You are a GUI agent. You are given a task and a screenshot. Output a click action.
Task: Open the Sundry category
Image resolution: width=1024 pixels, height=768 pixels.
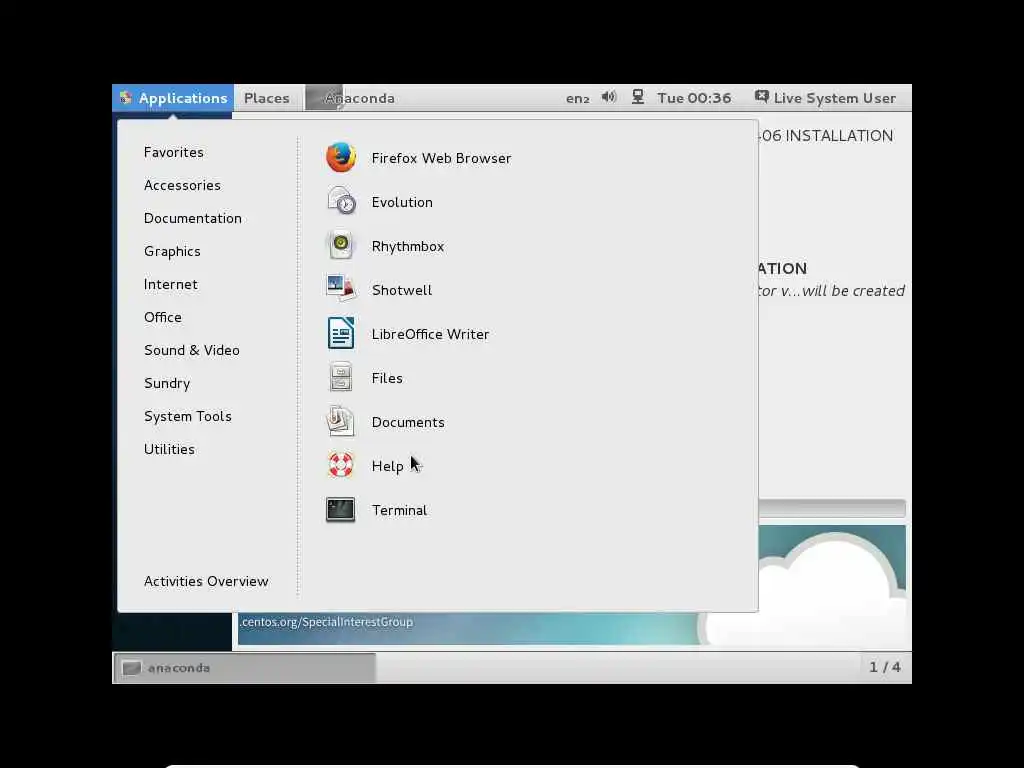pos(167,383)
